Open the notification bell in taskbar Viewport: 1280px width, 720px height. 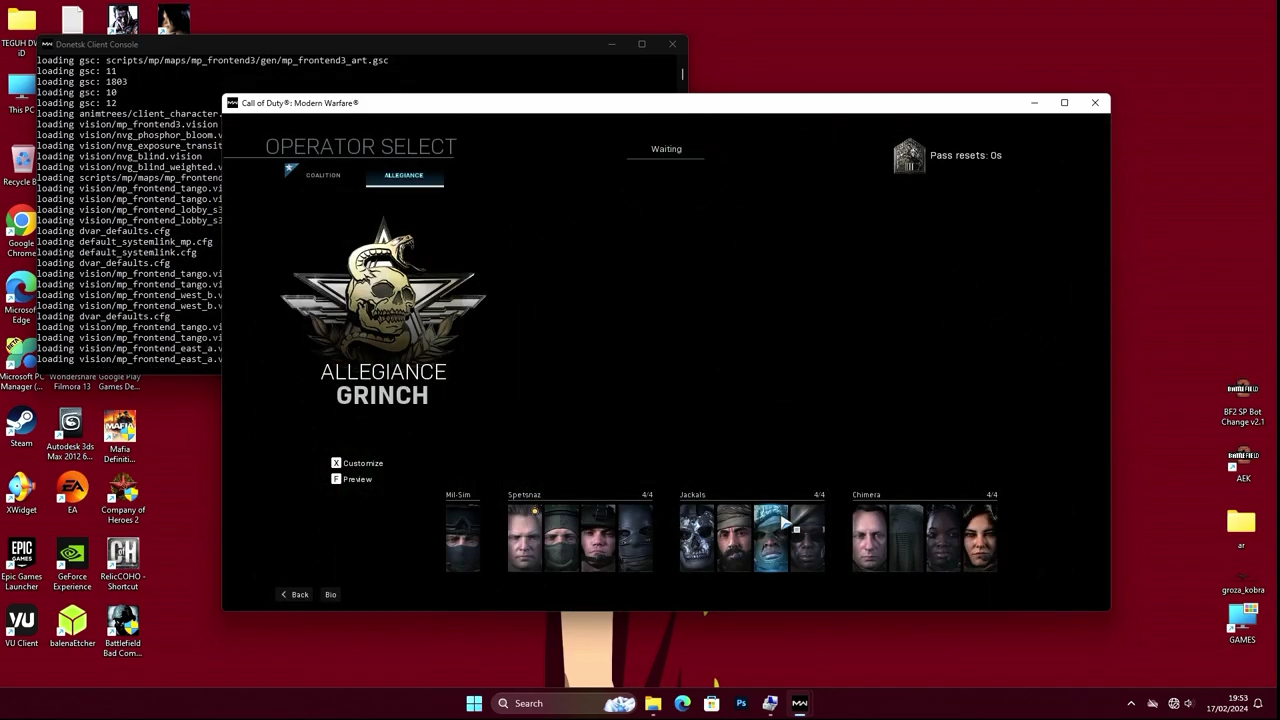(x=1259, y=703)
